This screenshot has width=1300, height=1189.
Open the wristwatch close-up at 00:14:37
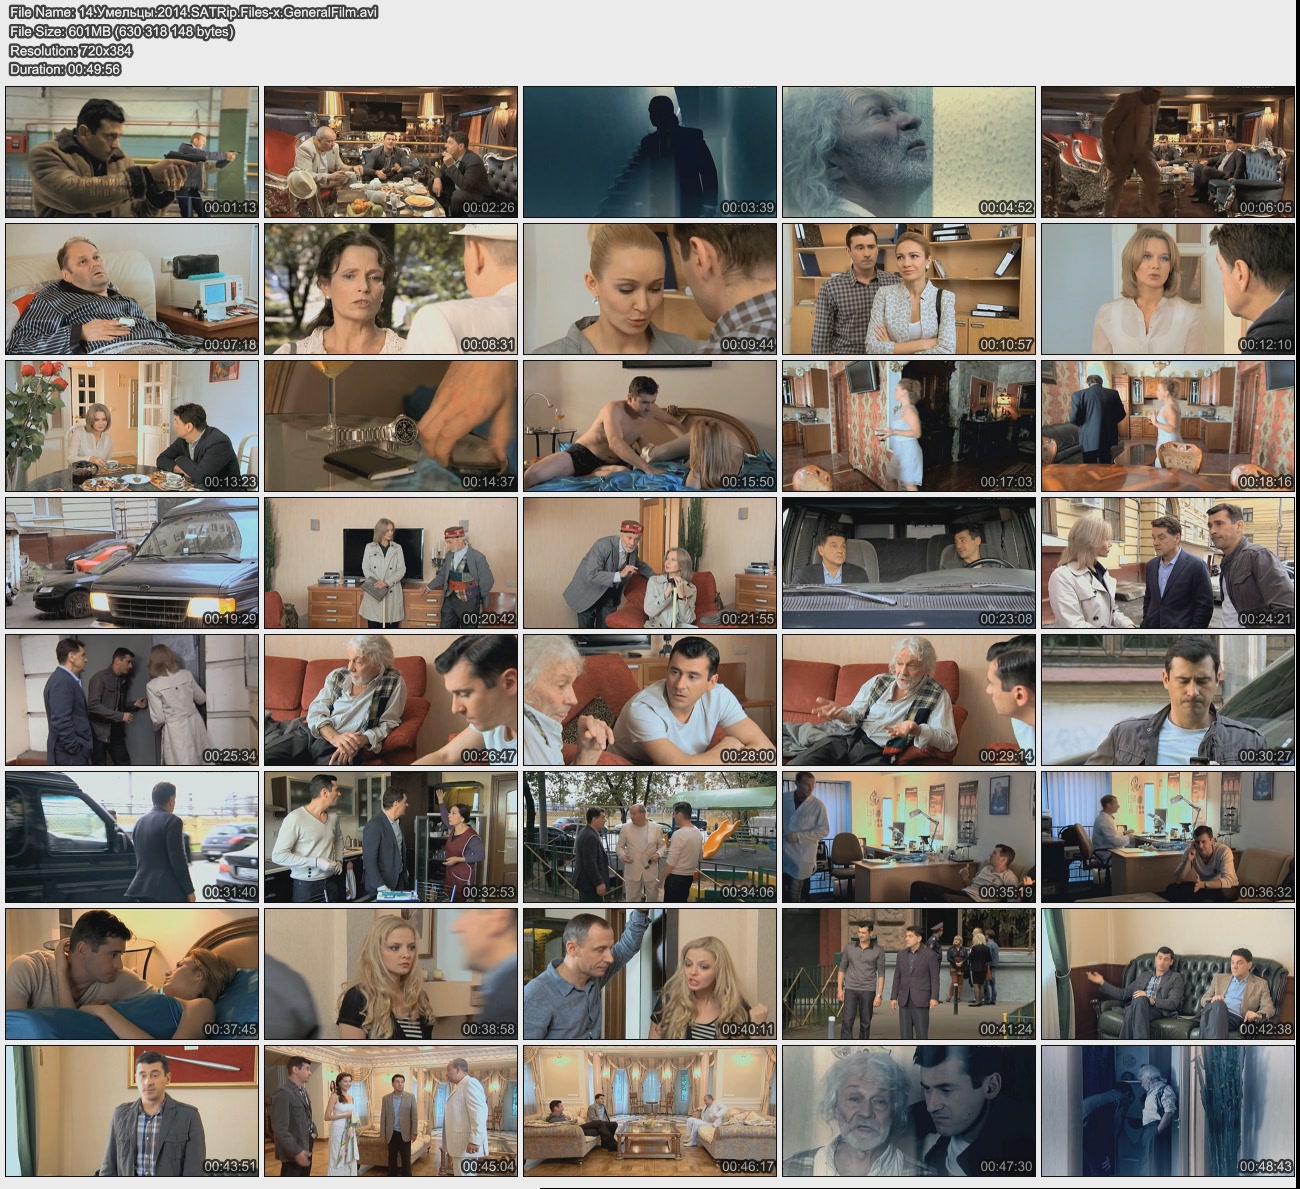(x=391, y=426)
